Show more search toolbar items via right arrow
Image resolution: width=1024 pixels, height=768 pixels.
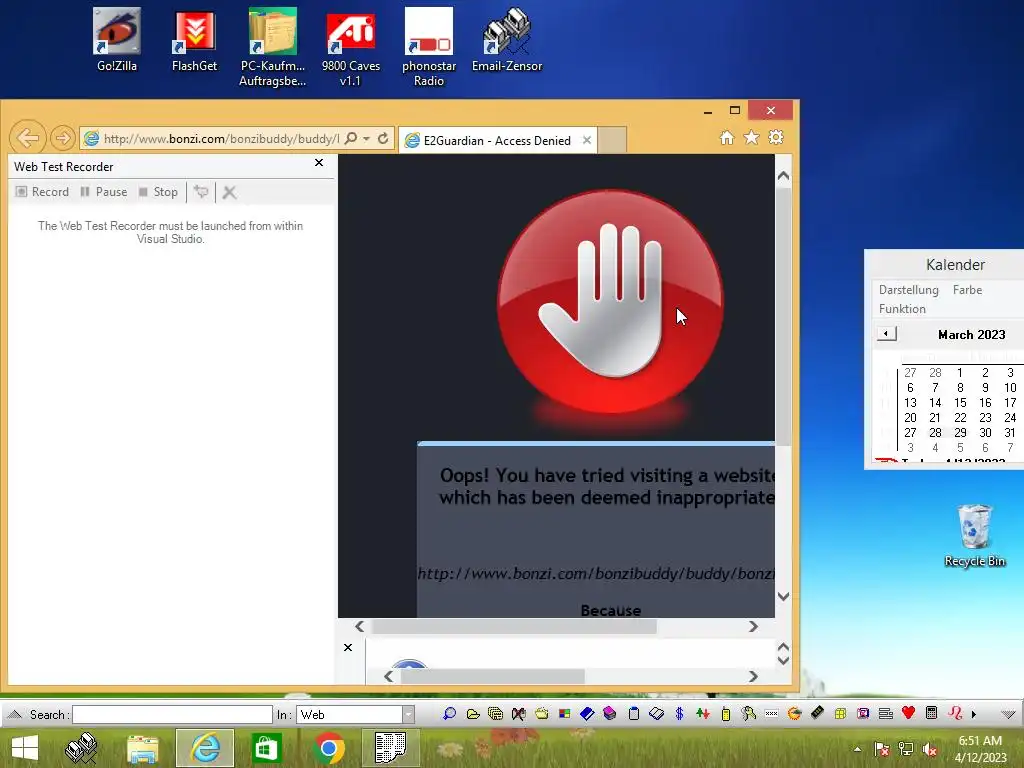pos(974,714)
